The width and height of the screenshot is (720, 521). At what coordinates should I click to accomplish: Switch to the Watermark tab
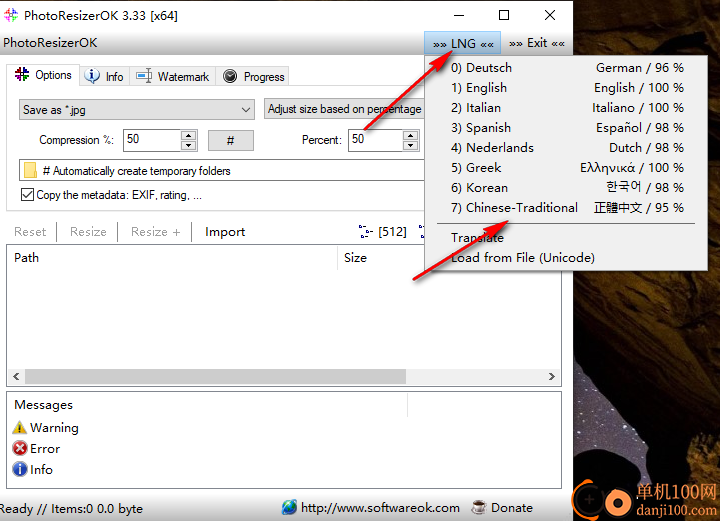(173, 76)
